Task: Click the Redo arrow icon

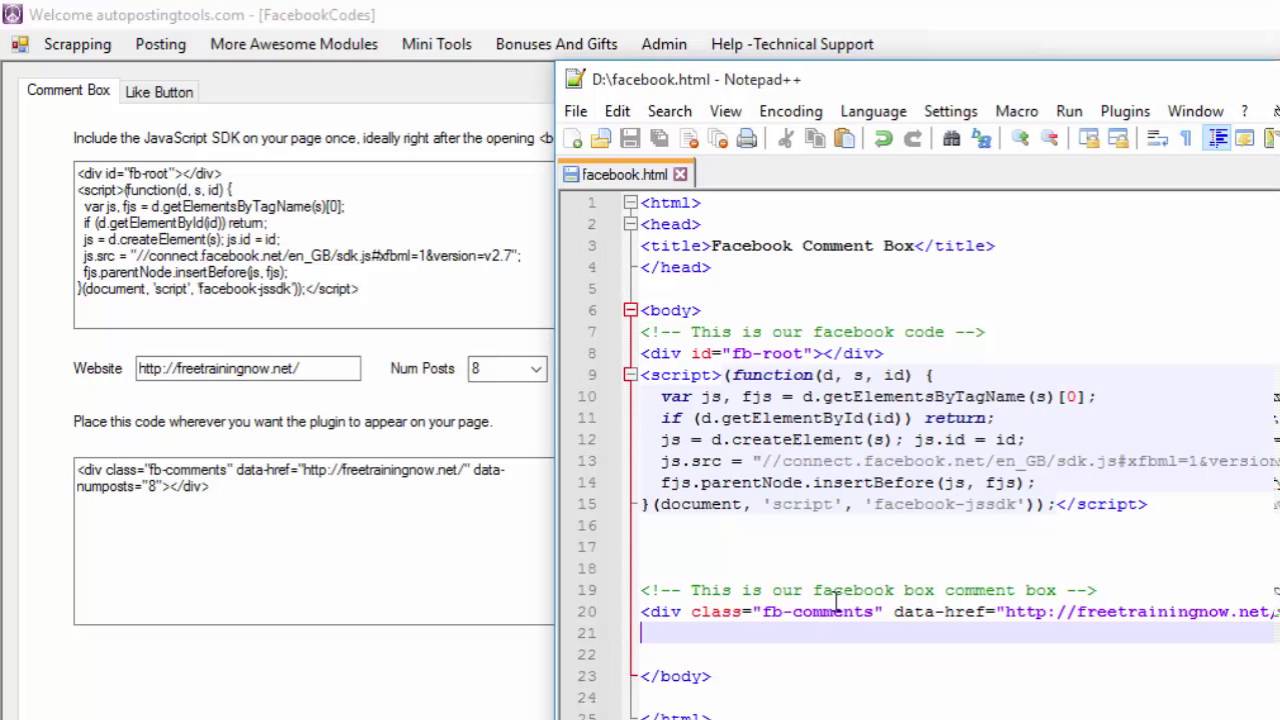Action: point(912,139)
